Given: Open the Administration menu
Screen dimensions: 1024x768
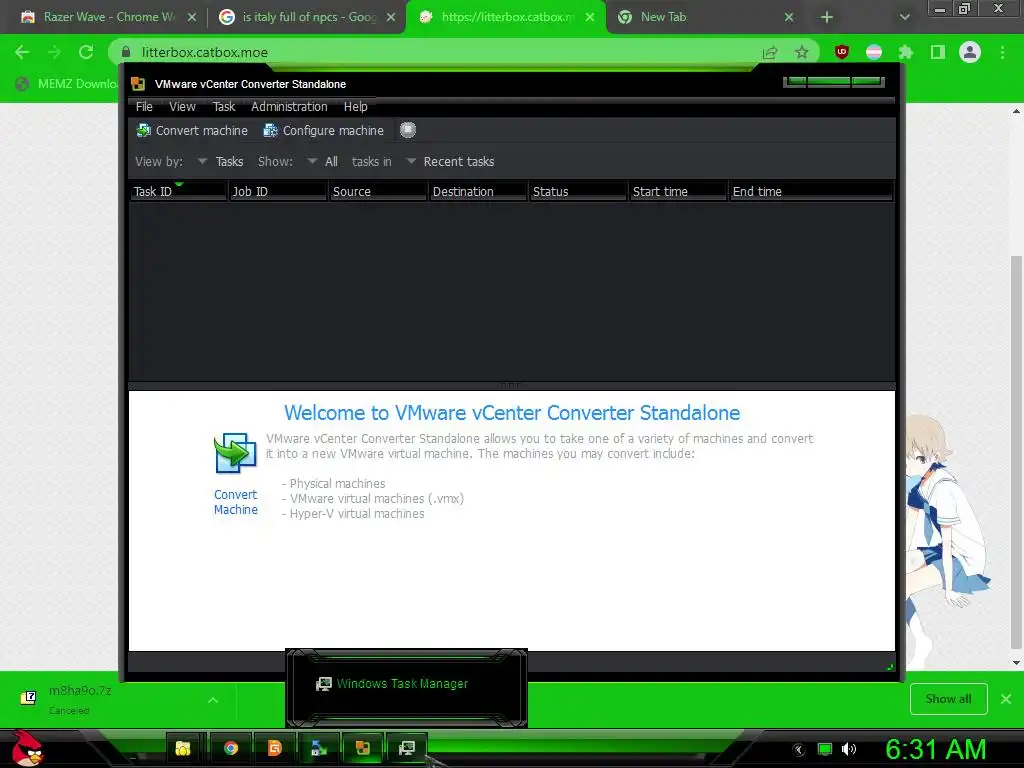Looking at the screenshot, I should 289,106.
